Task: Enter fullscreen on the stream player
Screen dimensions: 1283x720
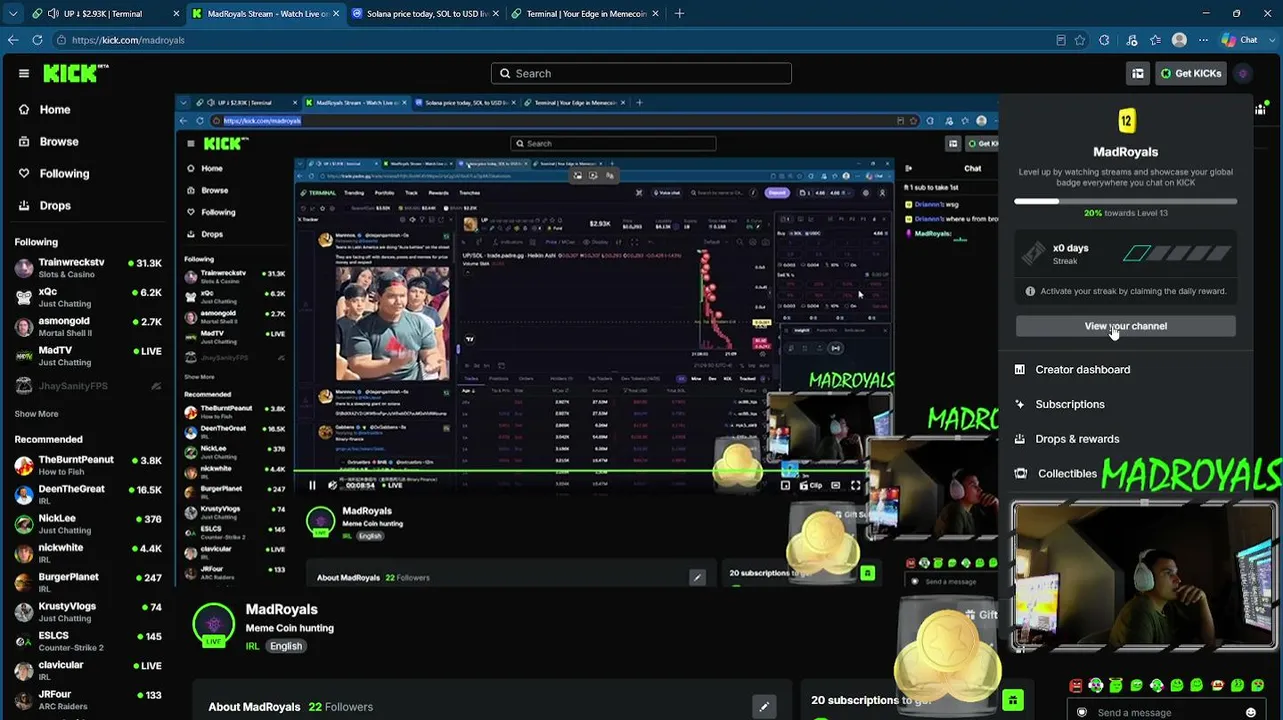Action: (856, 486)
